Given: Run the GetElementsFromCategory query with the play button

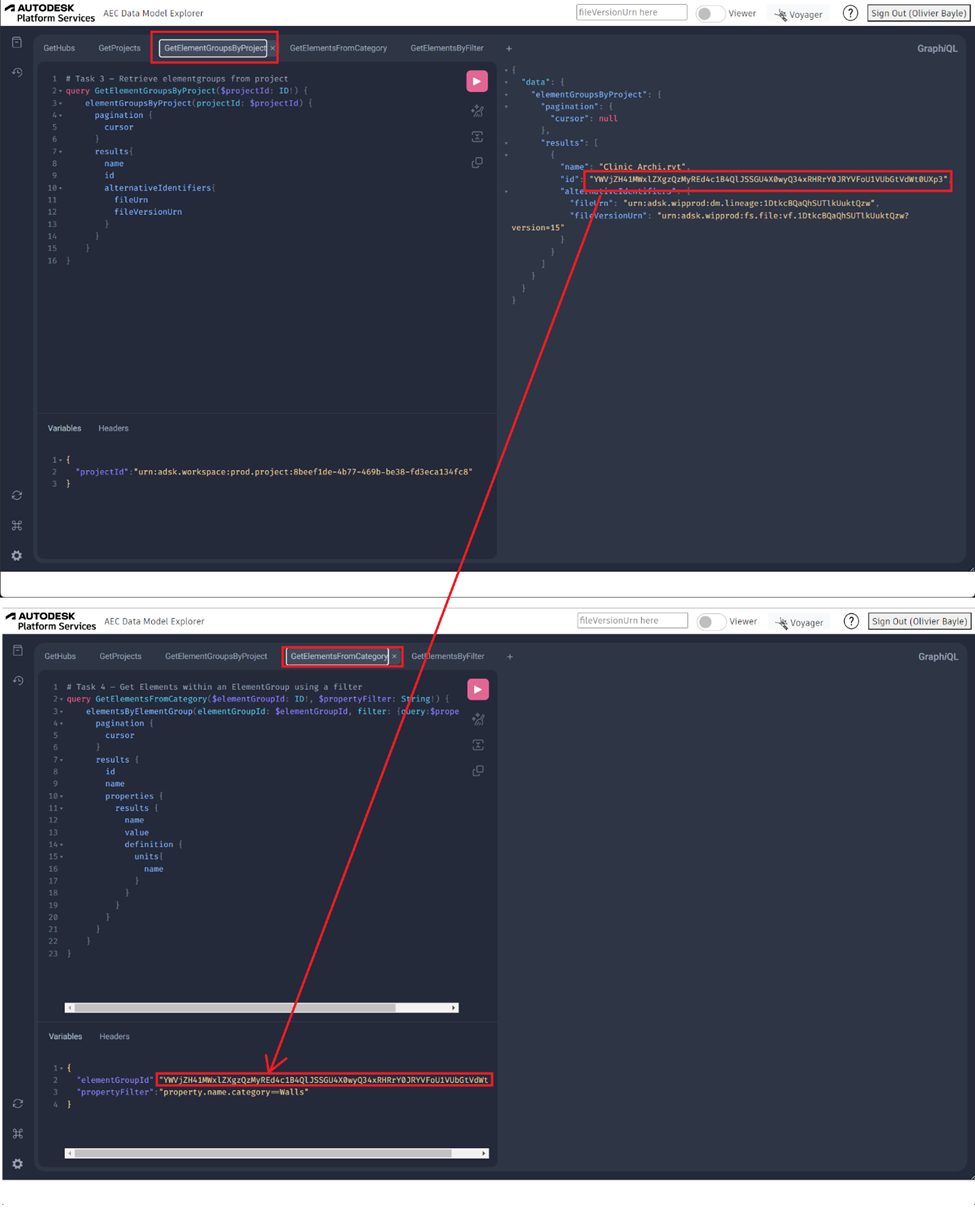Looking at the screenshot, I should click(478, 689).
